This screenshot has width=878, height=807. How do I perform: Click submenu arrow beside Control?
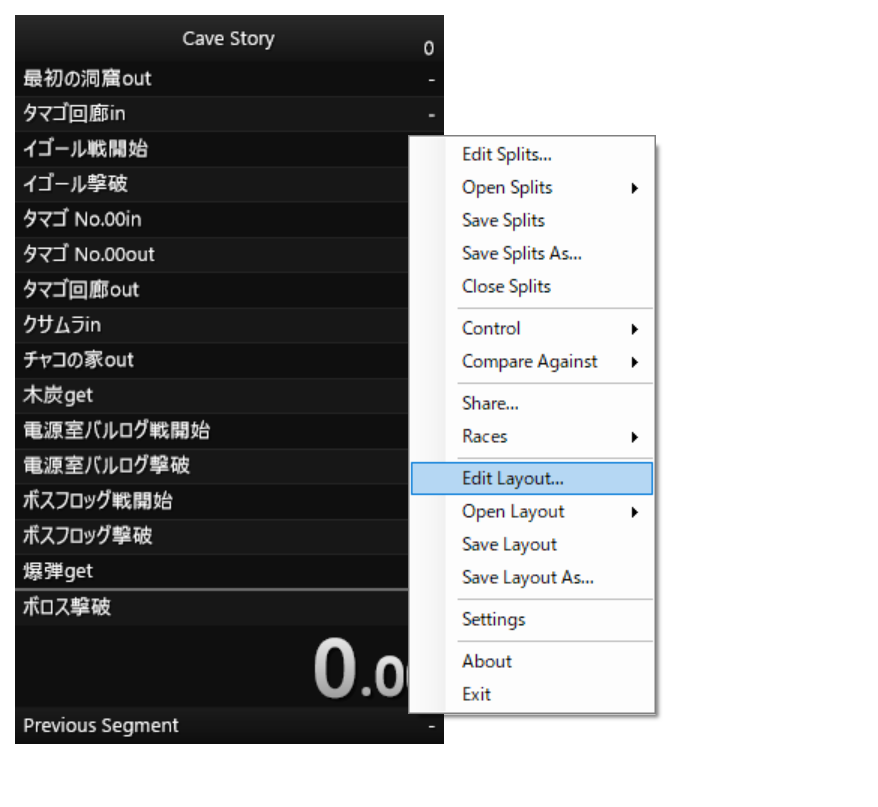634,329
